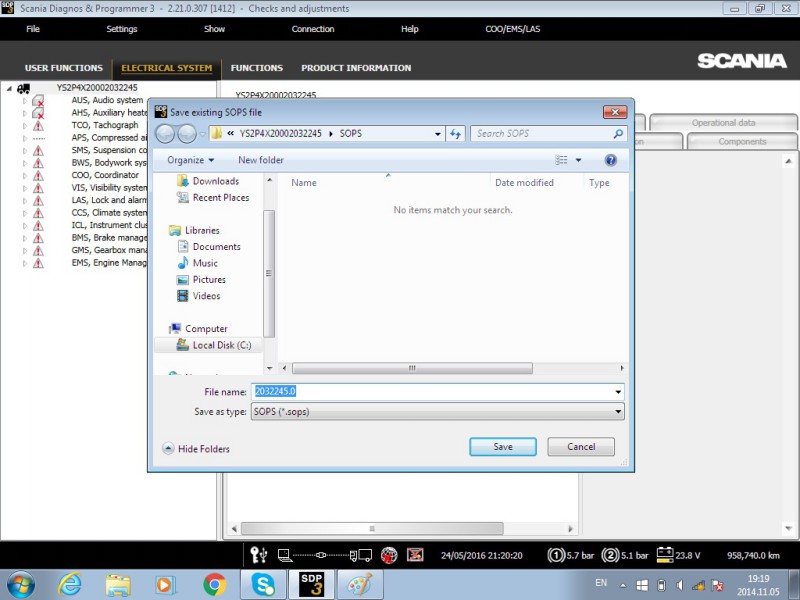This screenshot has height=600, width=800.
Task: Click the Save button
Action: pos(503,446)
